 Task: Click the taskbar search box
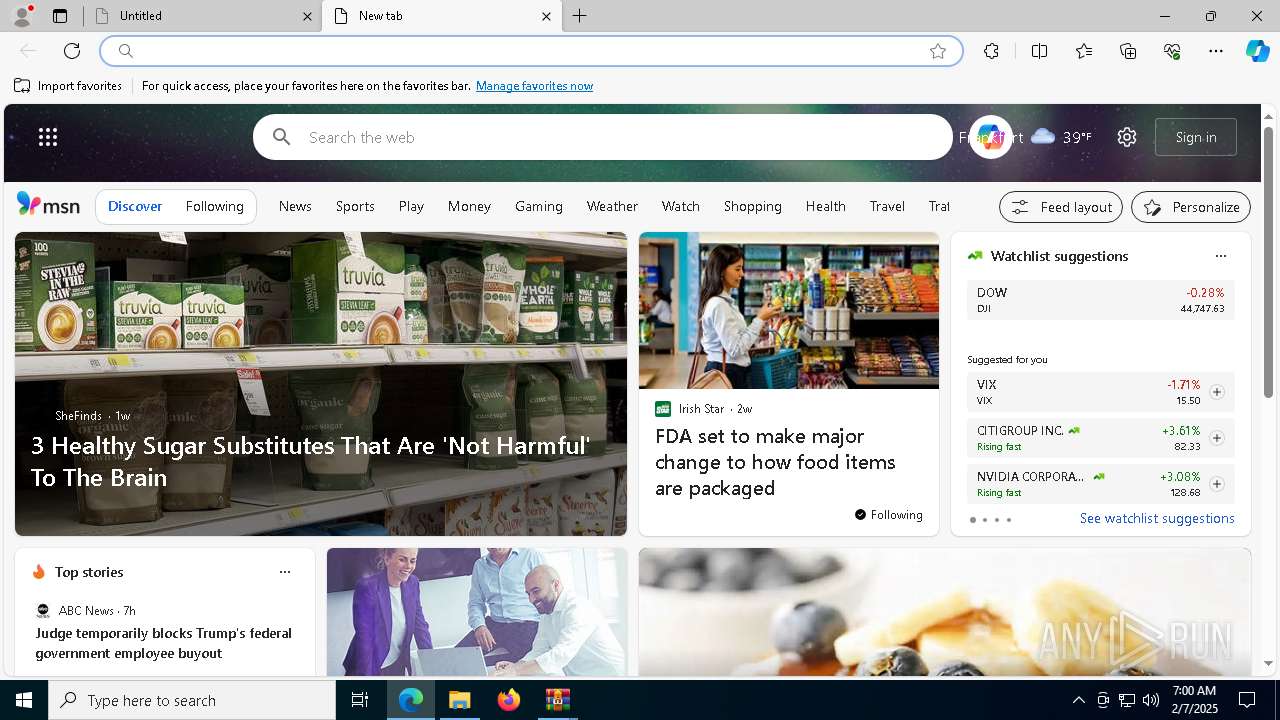pos(192,700)
